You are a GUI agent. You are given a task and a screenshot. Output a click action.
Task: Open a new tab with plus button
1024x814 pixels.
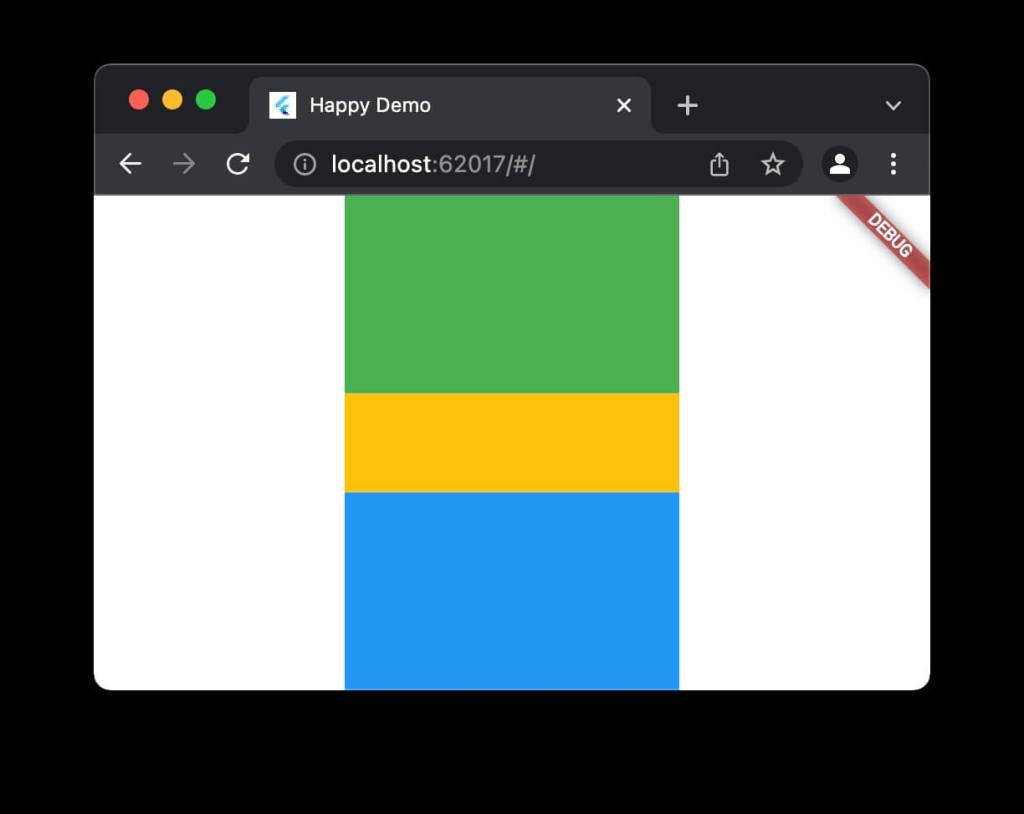coord(687,105)
